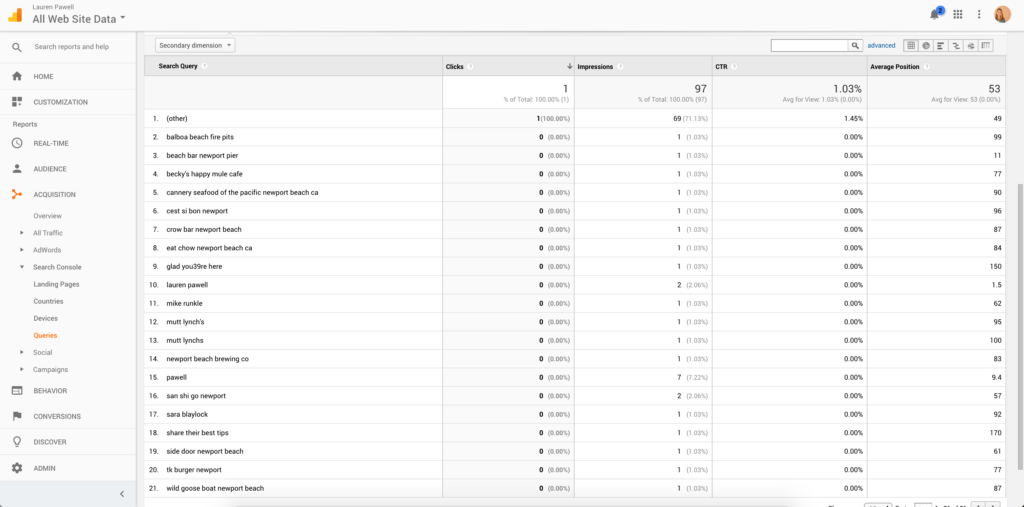
Task: Open the advanced filter link
Action: pyautogui.click(x=881, y=46)
